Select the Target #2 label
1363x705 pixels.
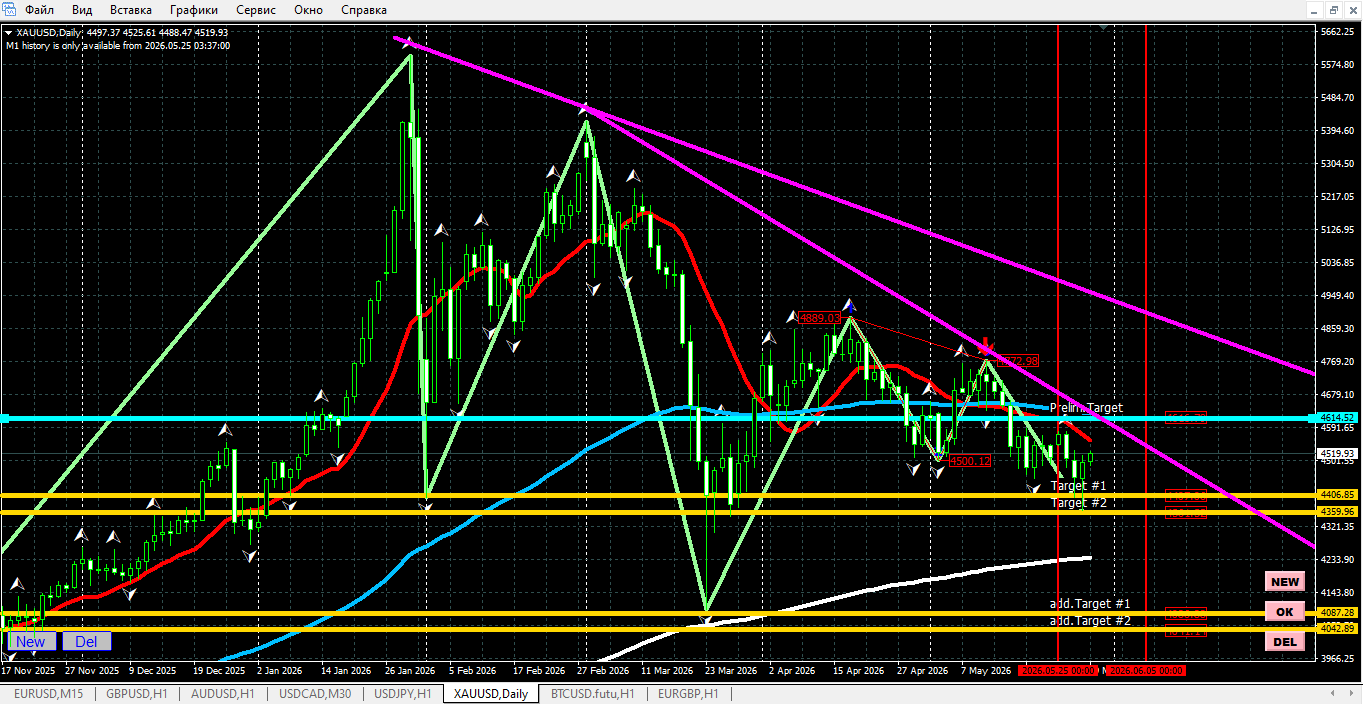click(1078, 503)
